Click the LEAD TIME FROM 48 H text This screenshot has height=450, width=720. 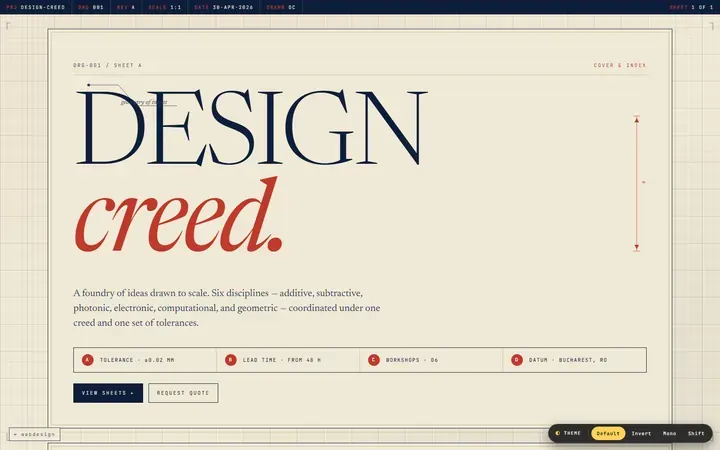click(281, 360)
